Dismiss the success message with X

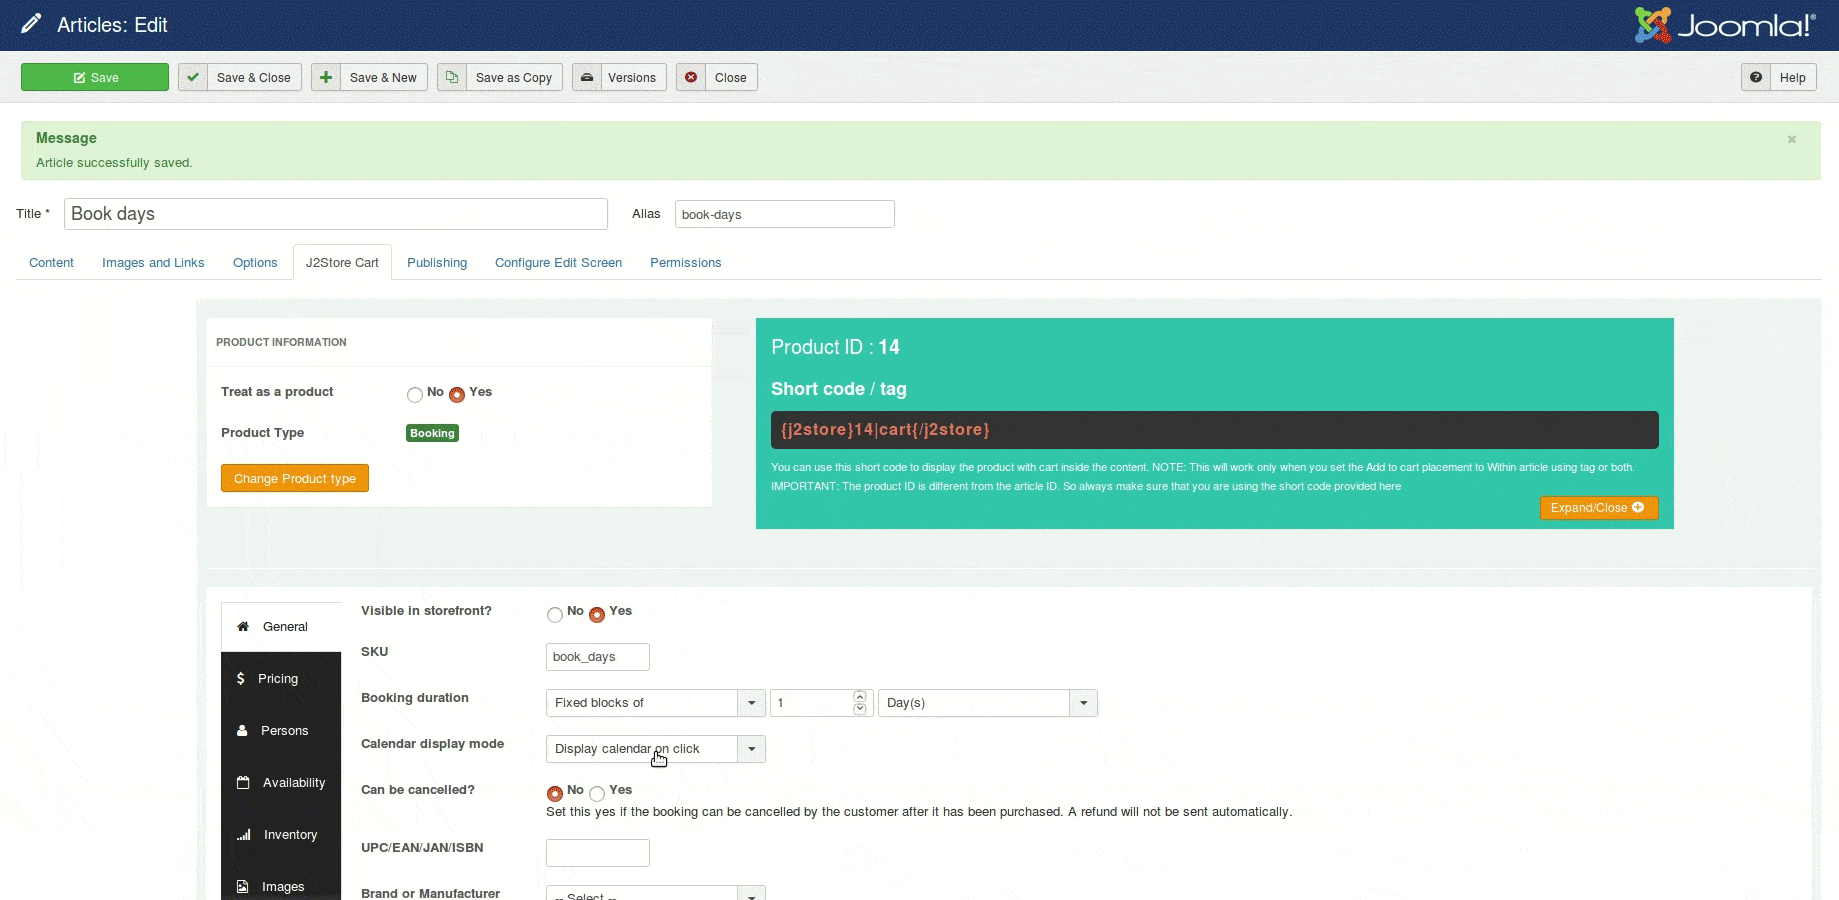(1792, 139)
